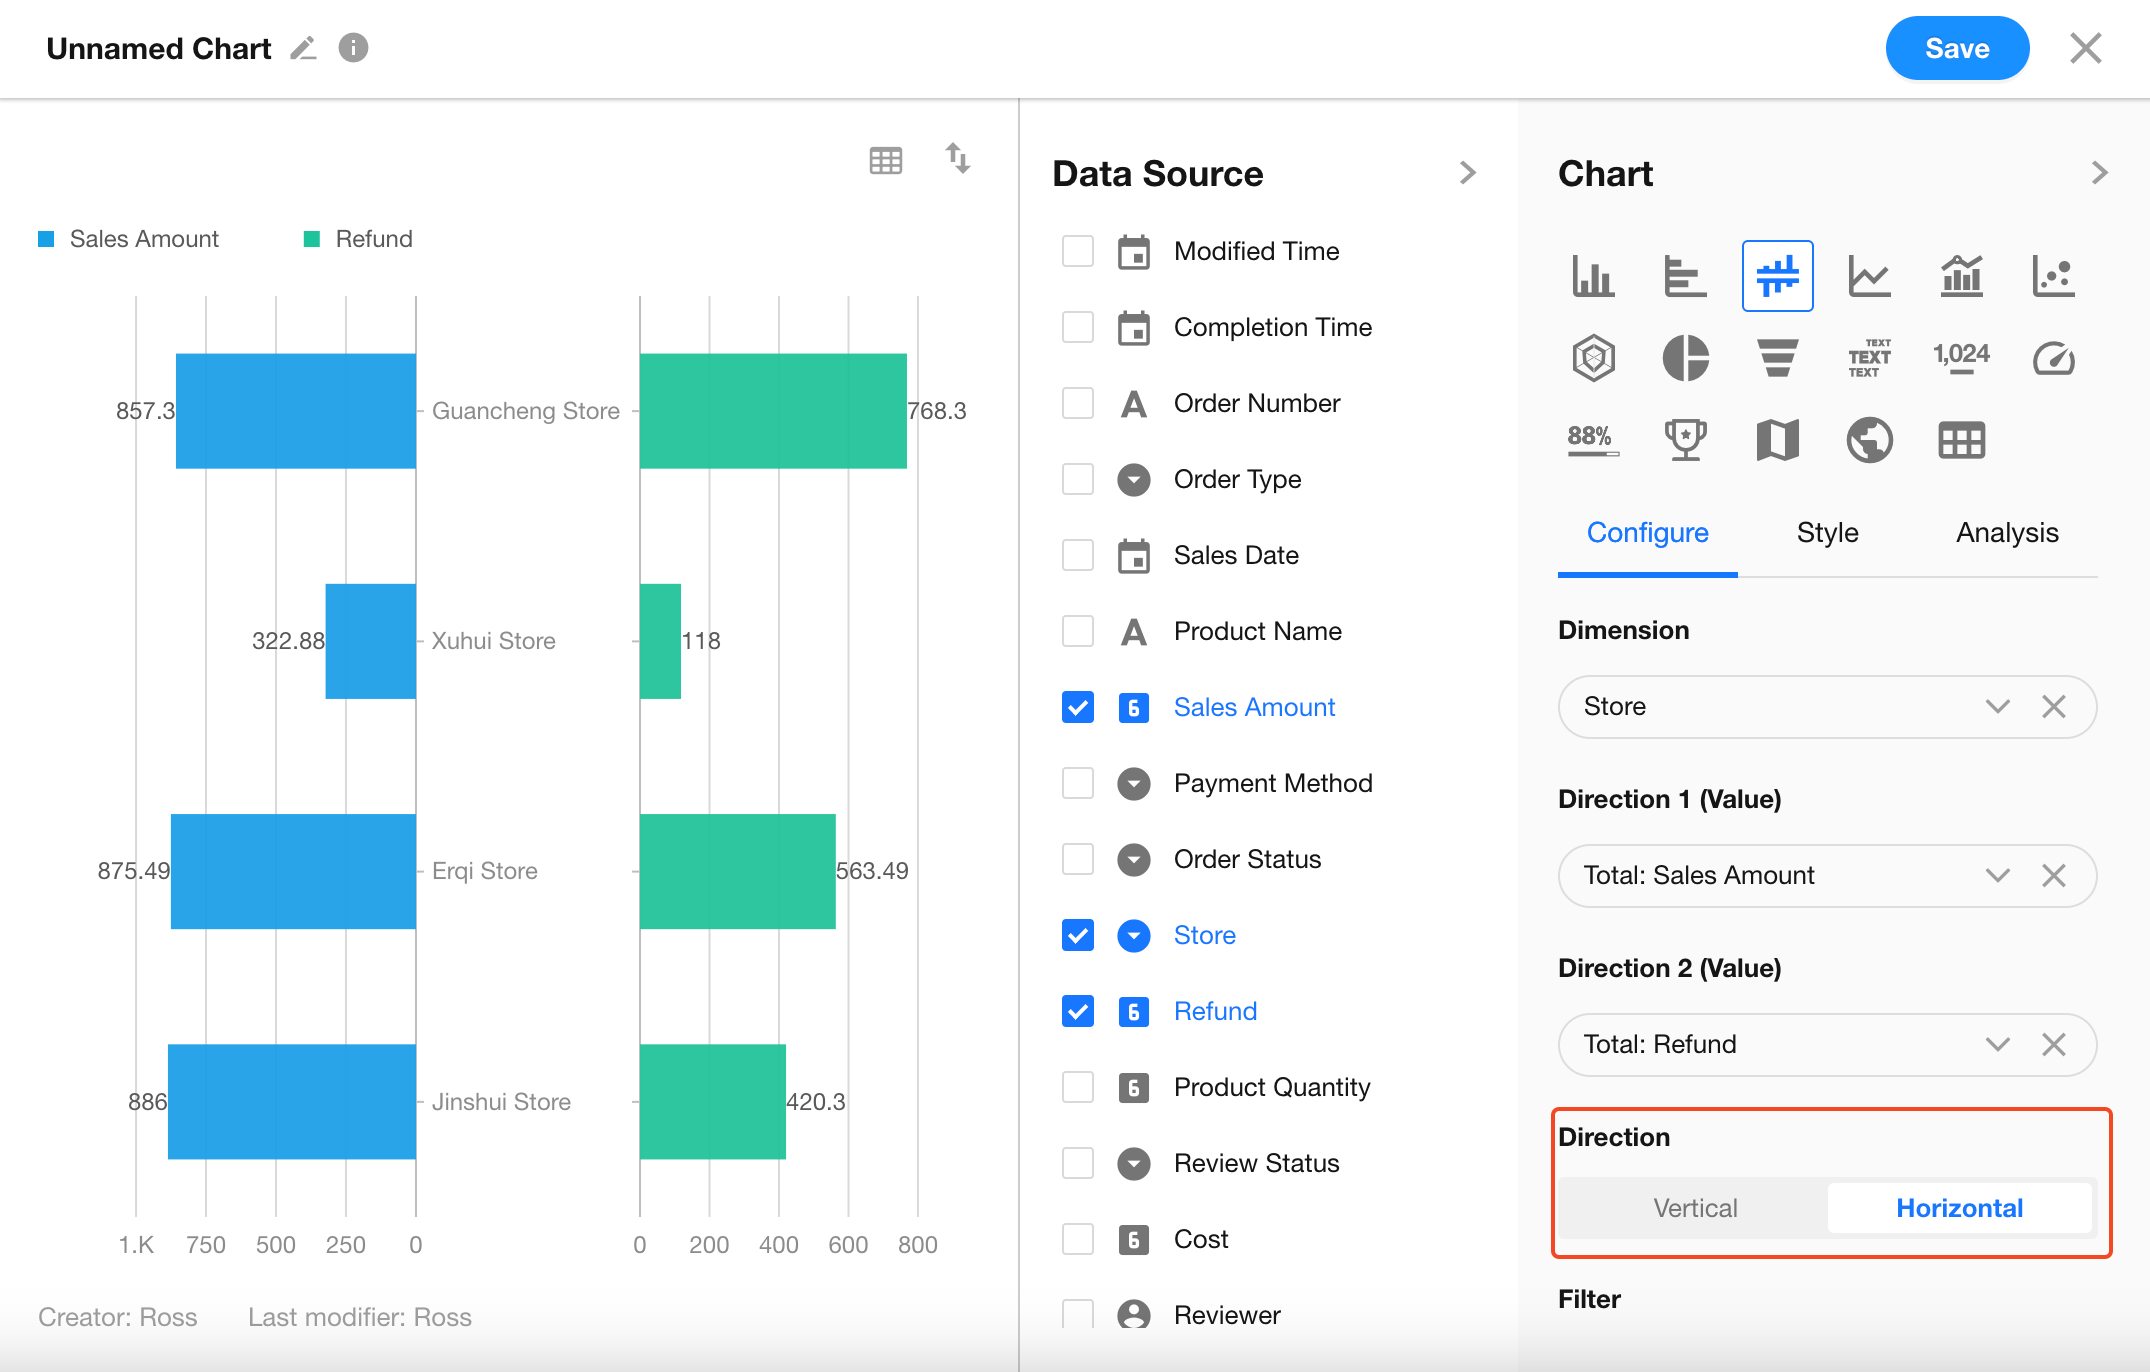Click the Refund legend color swatch
This screenshot has height=1372, width=2150.
(311, 239)
